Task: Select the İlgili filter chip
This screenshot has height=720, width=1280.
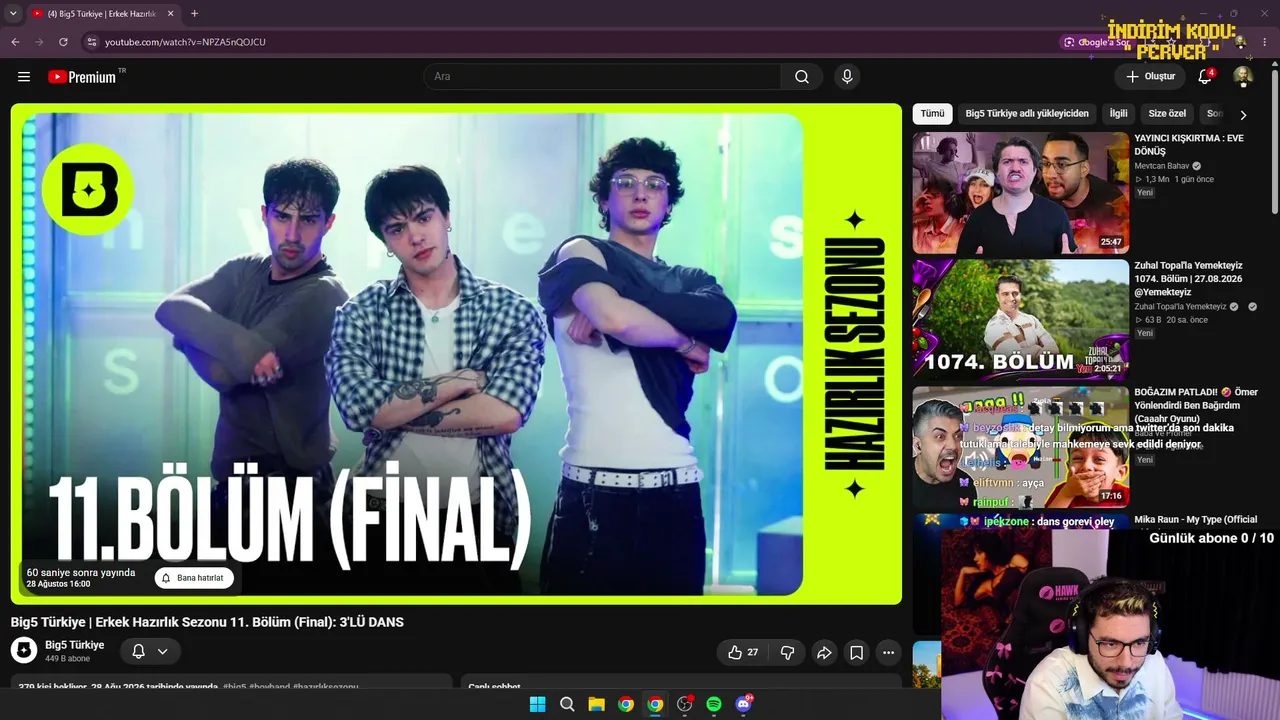Action: click(1118, 114)
